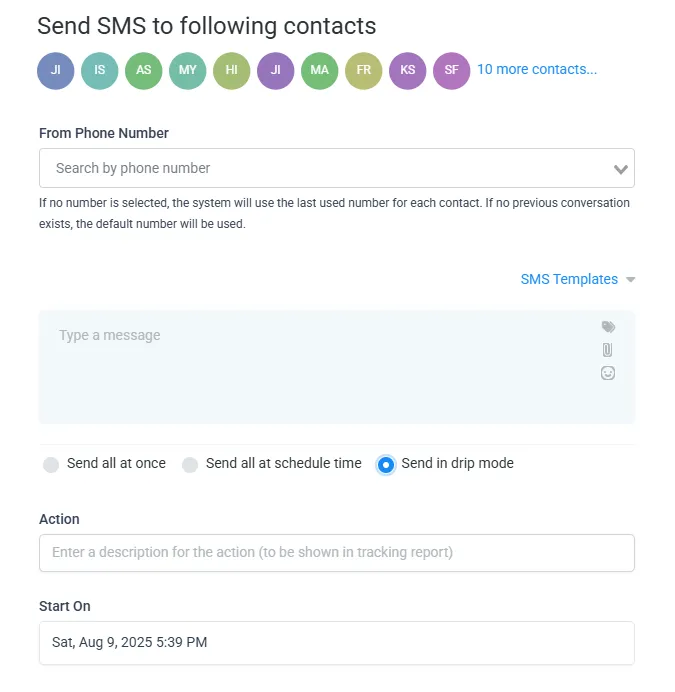Show the 10 more contacts link

click(x=537, y=70)
